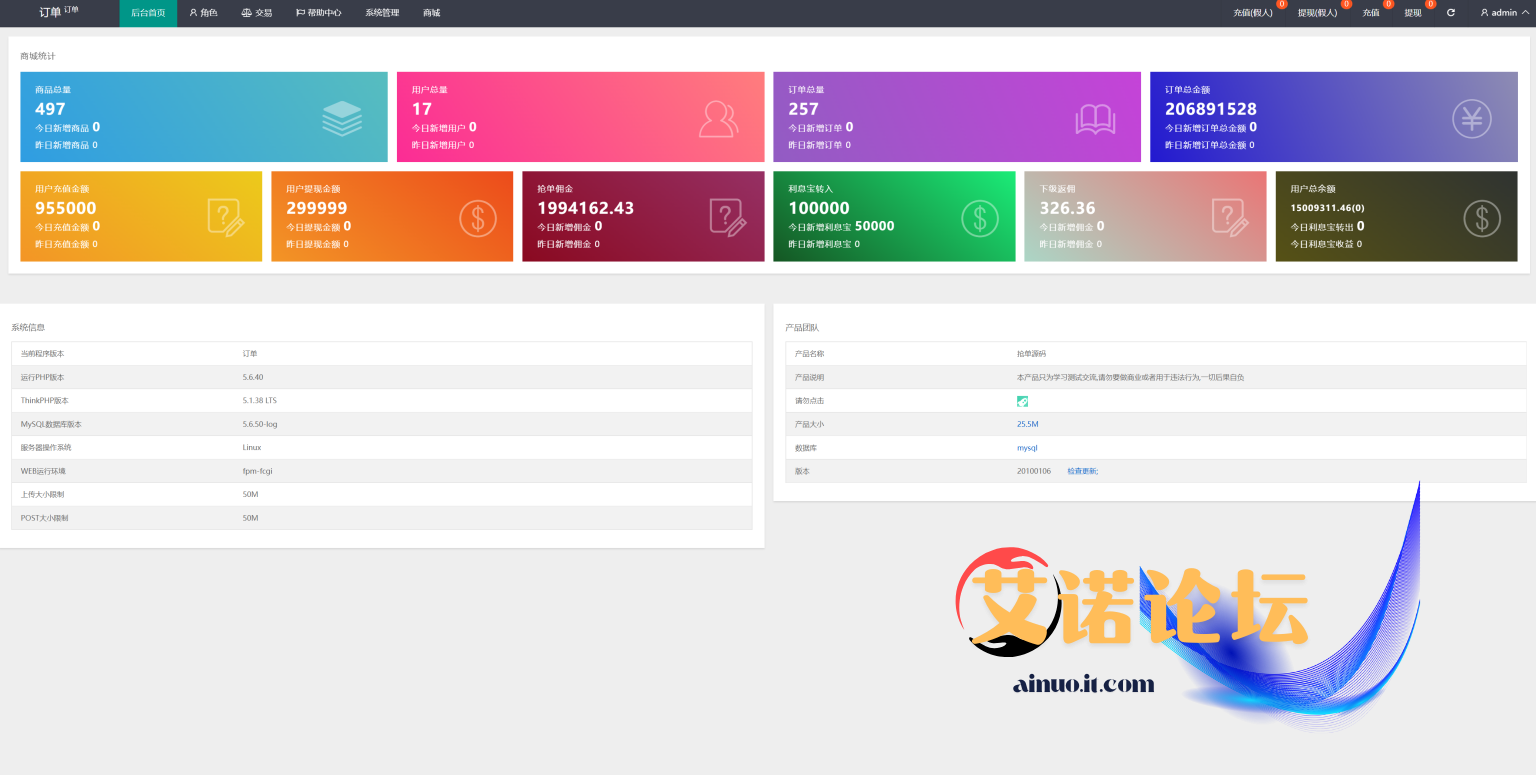This screenshot has height=775, width=1536.
Task: Click the 产品说明 description text
Action: [1130, 377]
